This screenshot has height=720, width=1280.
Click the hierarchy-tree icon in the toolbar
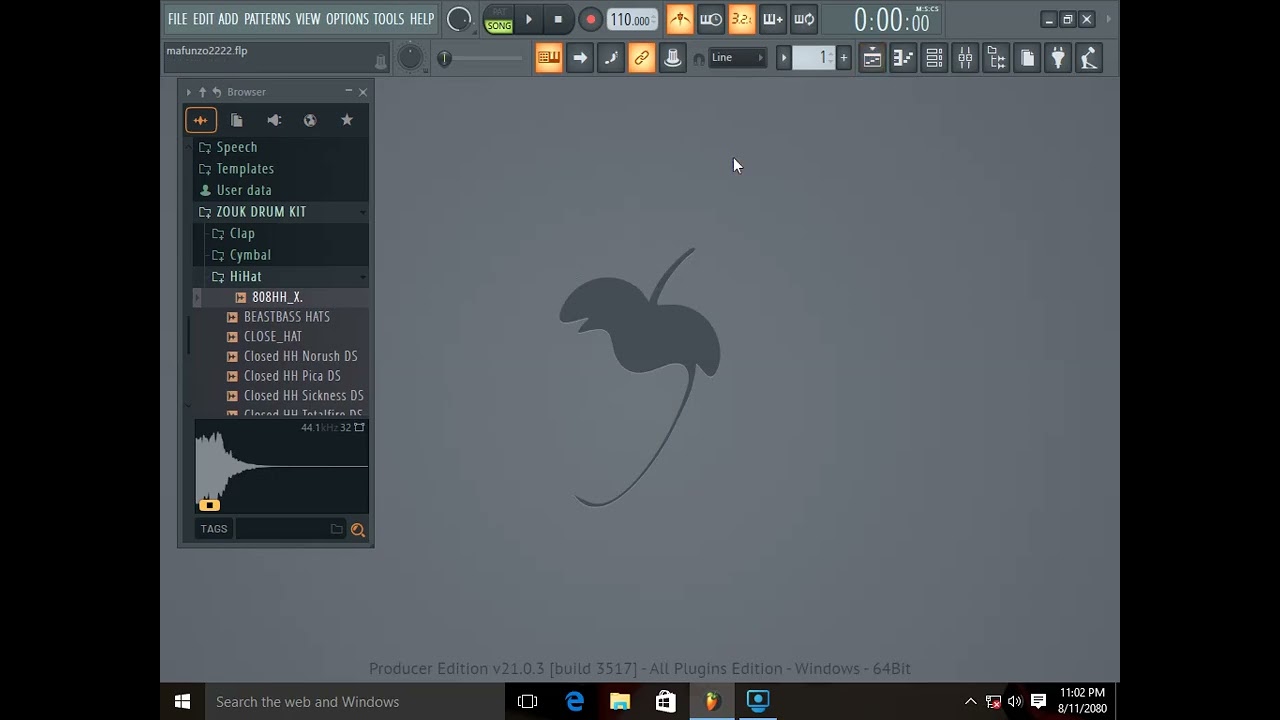point(996,58)
